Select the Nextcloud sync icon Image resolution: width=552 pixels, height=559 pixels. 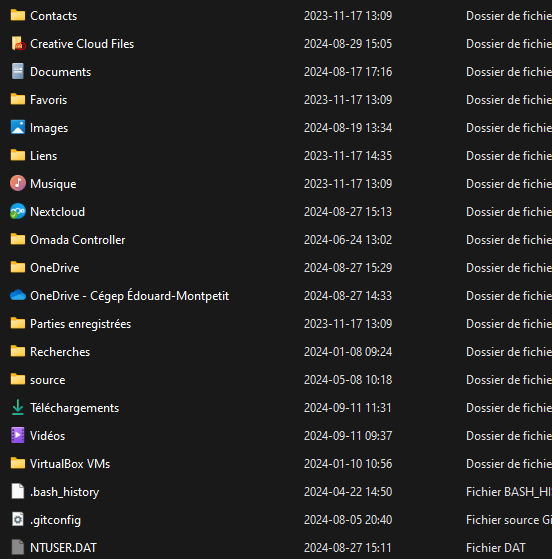(18, 211)
